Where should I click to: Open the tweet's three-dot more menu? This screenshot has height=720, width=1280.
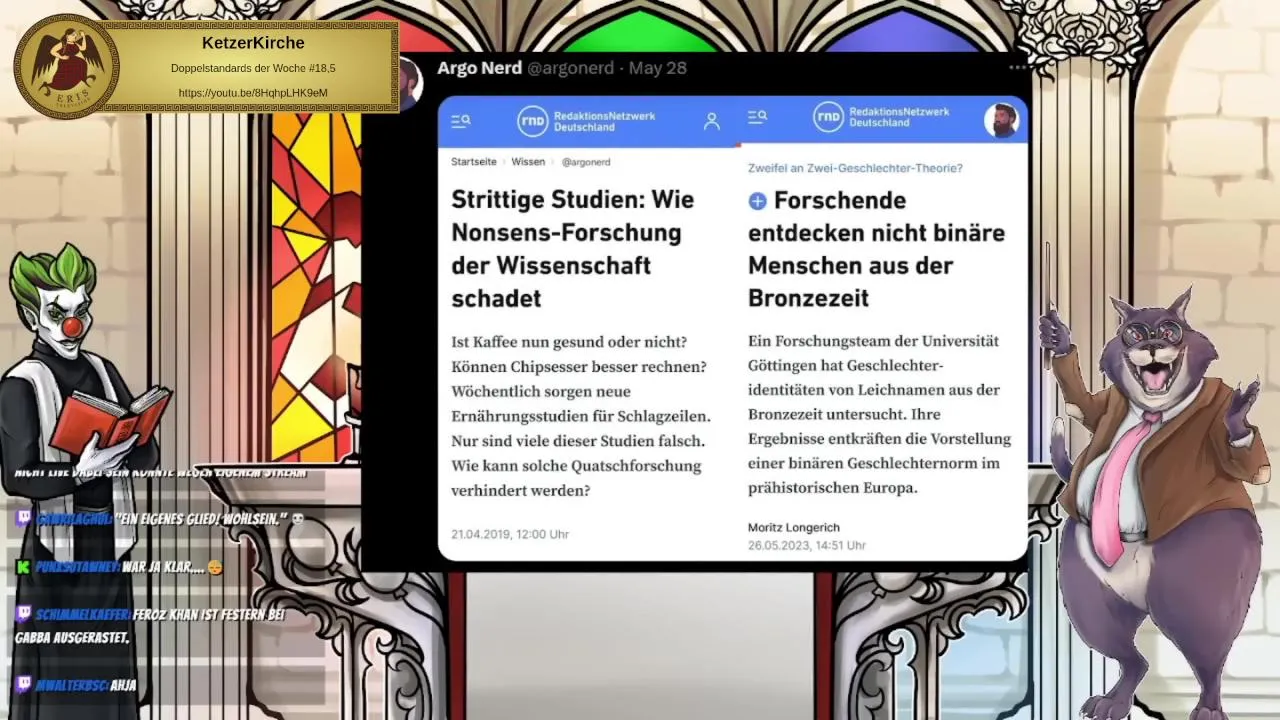1018,68
